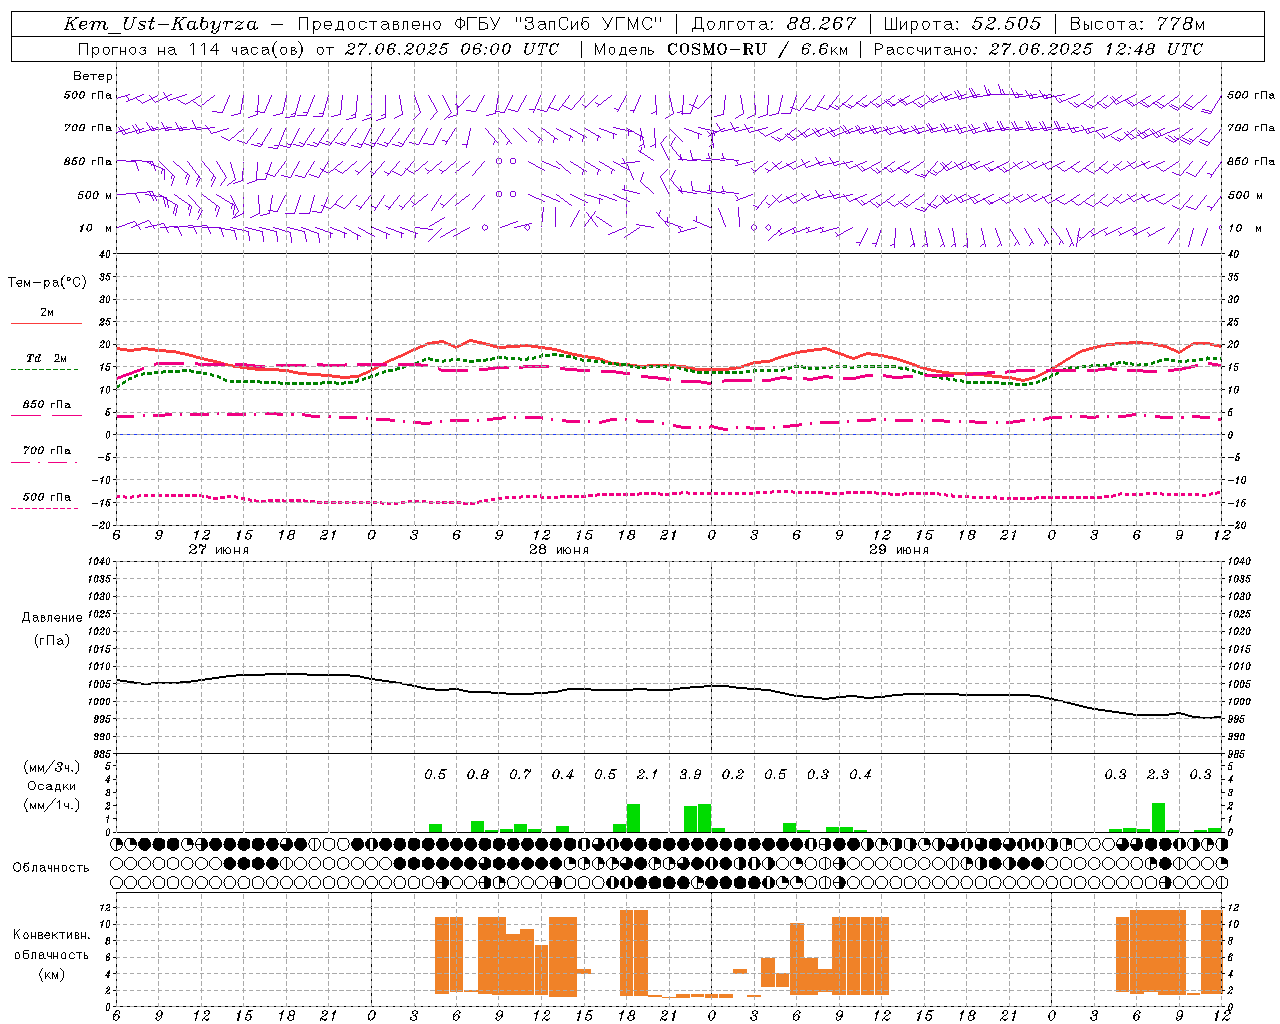
Task: Click the 2.1 precipitation total value
Action: (x=647, y=775)
